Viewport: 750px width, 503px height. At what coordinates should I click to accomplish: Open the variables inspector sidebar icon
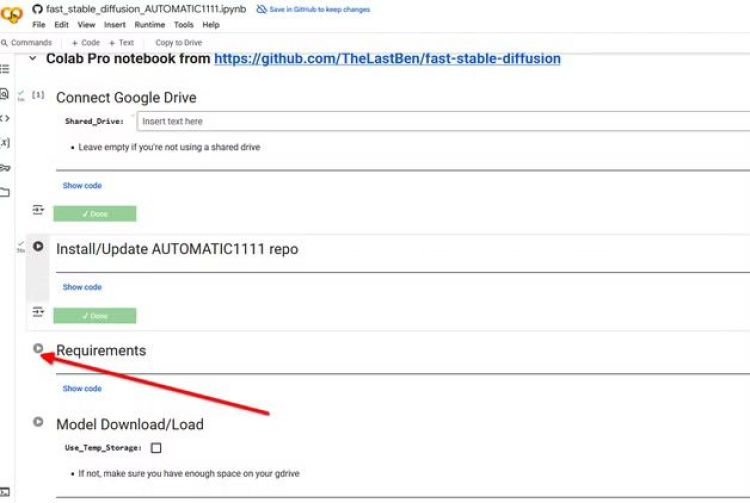tap(5, 143)
